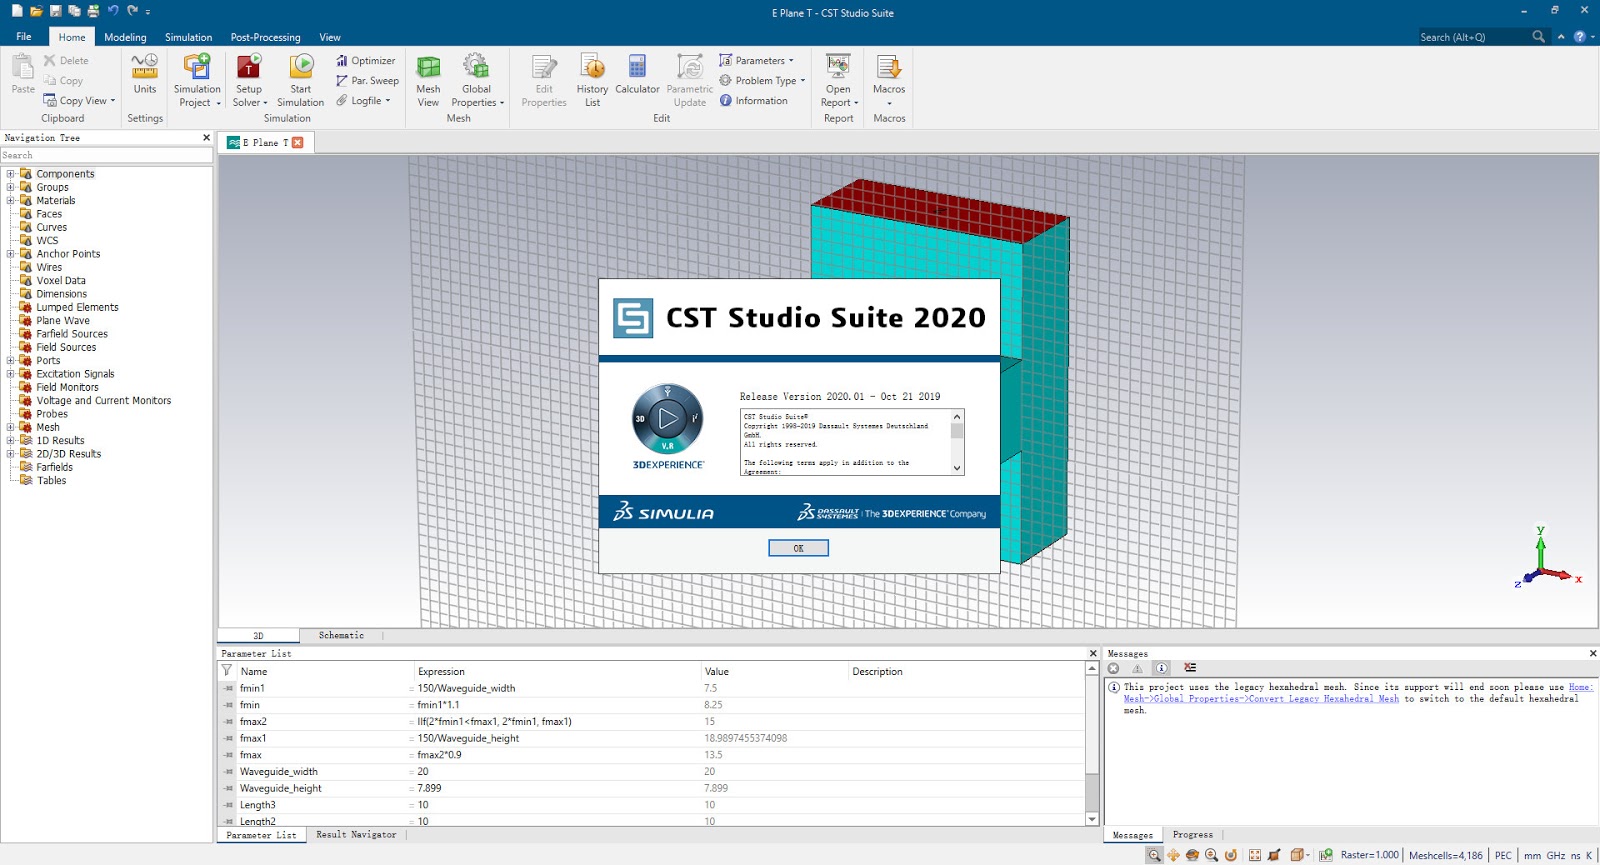
Task: Click the new file icon in the title bar
Action: click(x=17, y=11)
